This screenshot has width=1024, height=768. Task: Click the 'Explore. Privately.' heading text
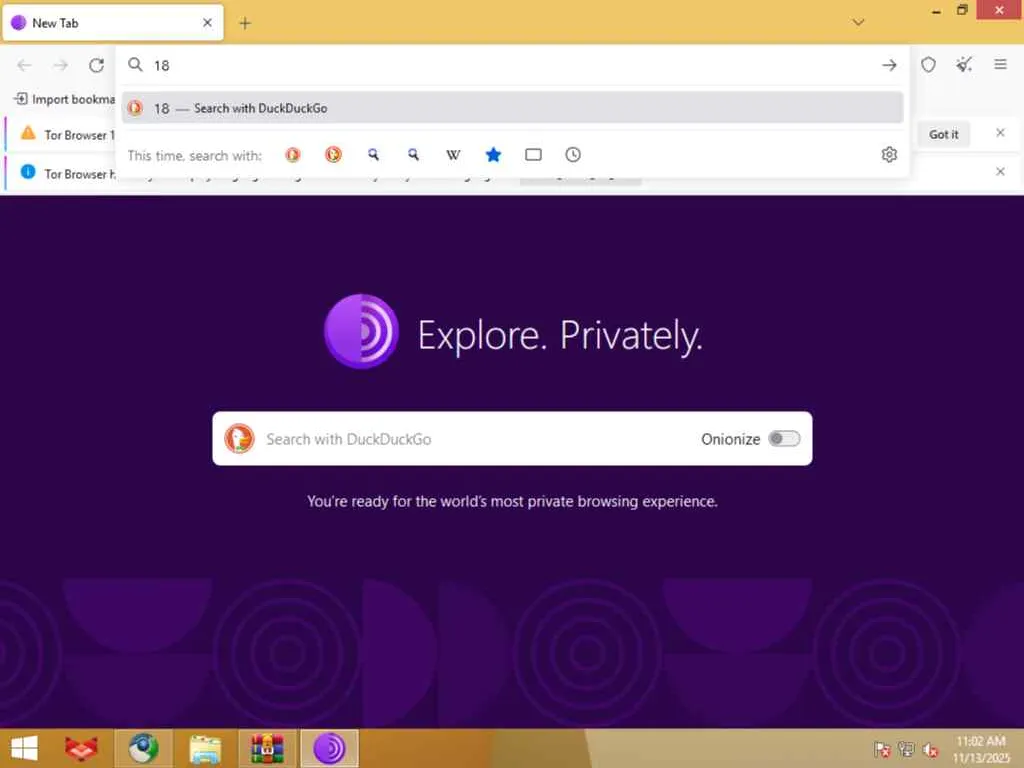click(560, 336)
